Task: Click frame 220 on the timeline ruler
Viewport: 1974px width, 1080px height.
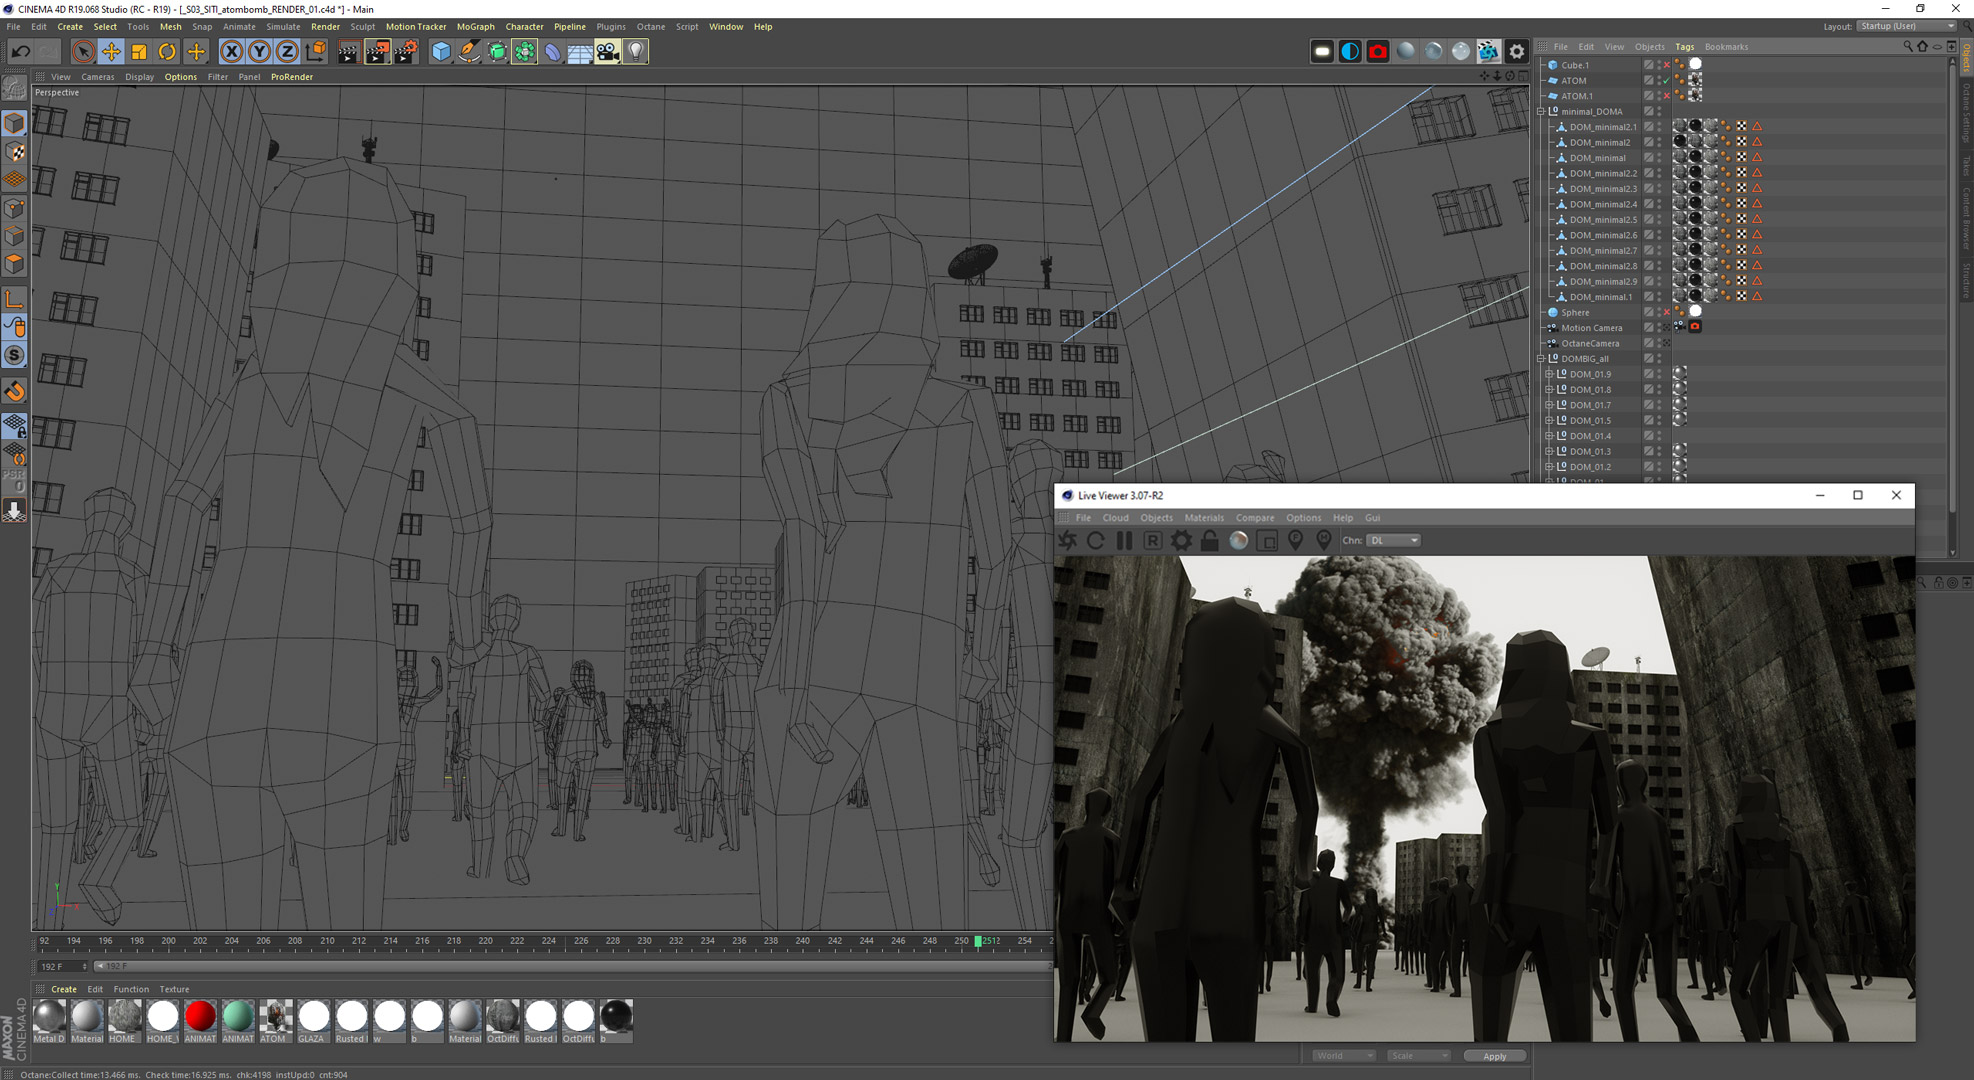Action: (x=485, y=941)
